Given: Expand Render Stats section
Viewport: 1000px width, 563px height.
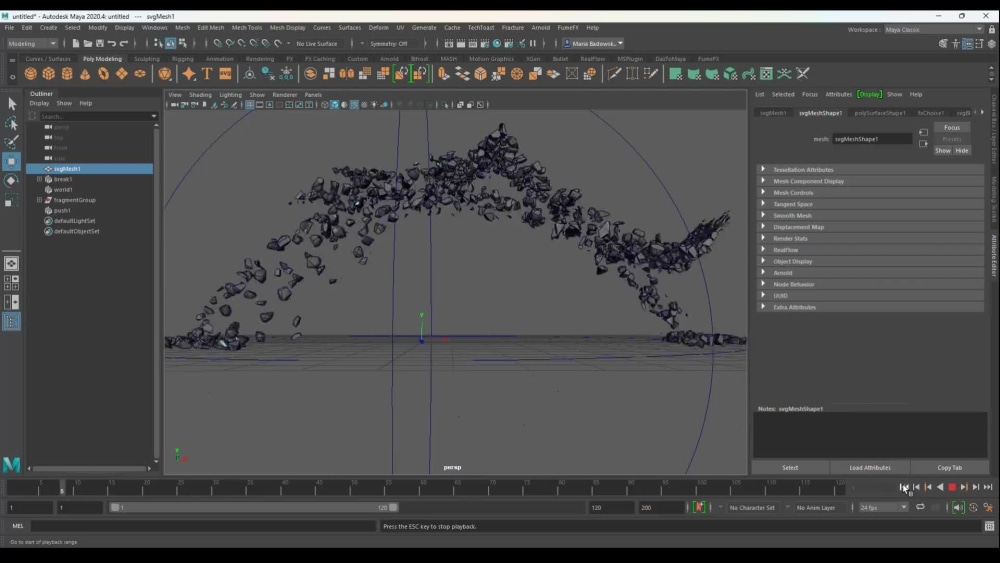Looking at the screenshot, I should 763,238.
